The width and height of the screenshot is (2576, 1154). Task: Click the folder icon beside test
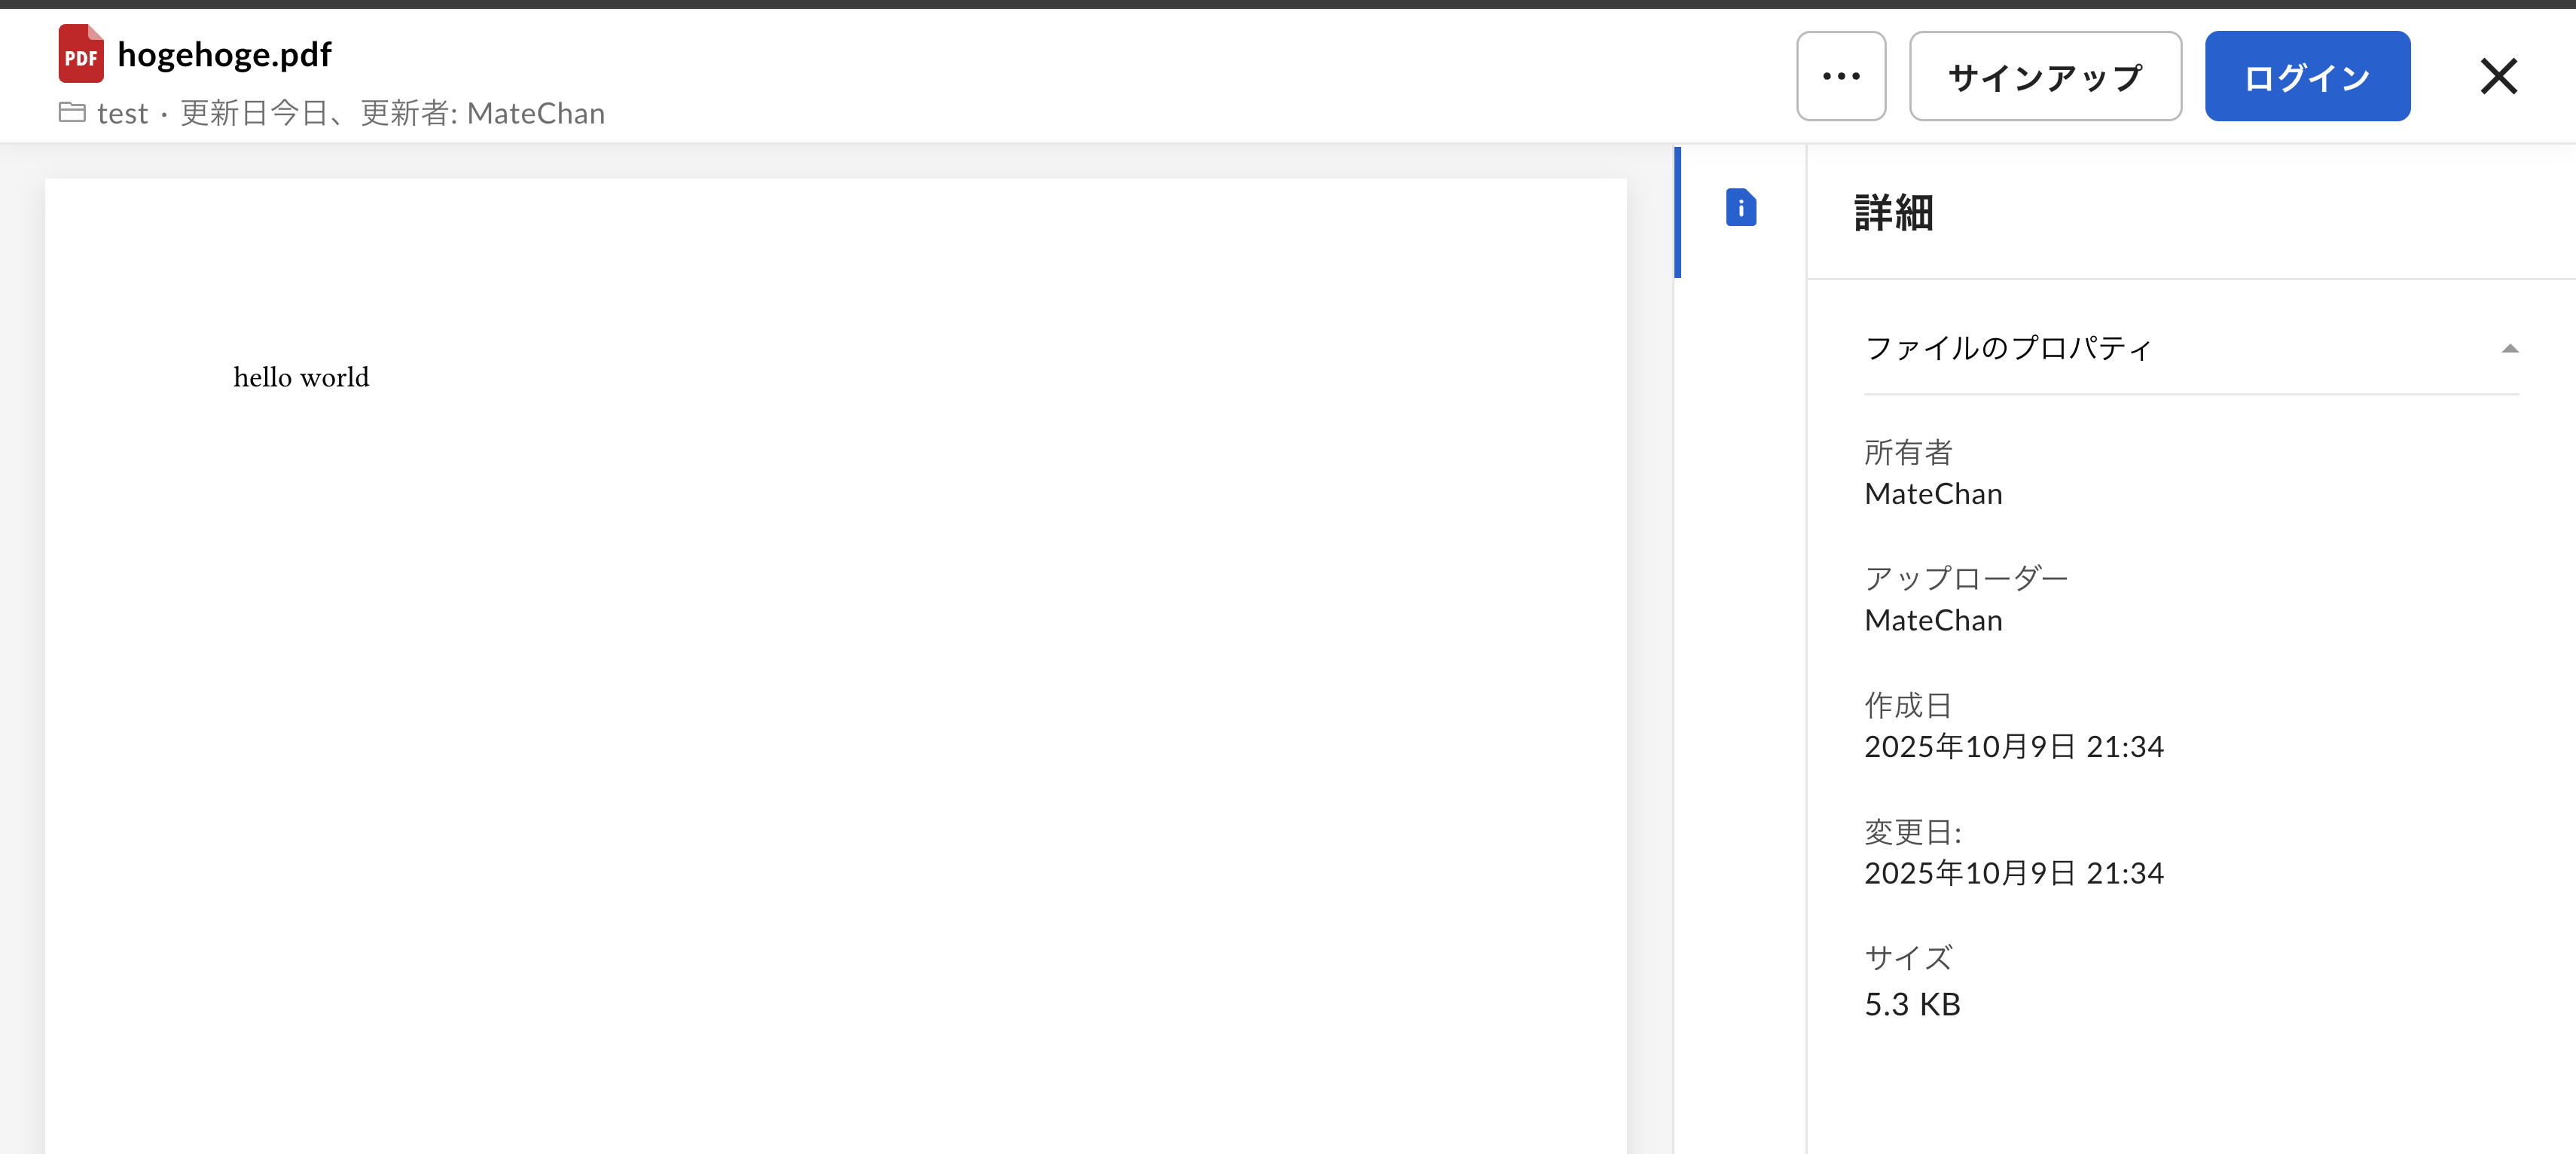click(x=72, y=113)
